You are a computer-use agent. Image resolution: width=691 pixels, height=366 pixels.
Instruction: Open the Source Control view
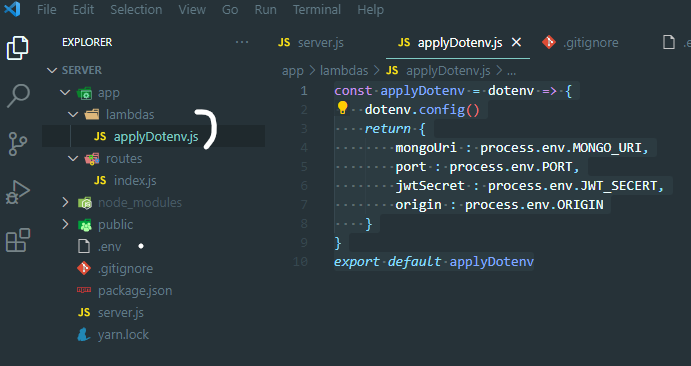[x=18, y=144]
